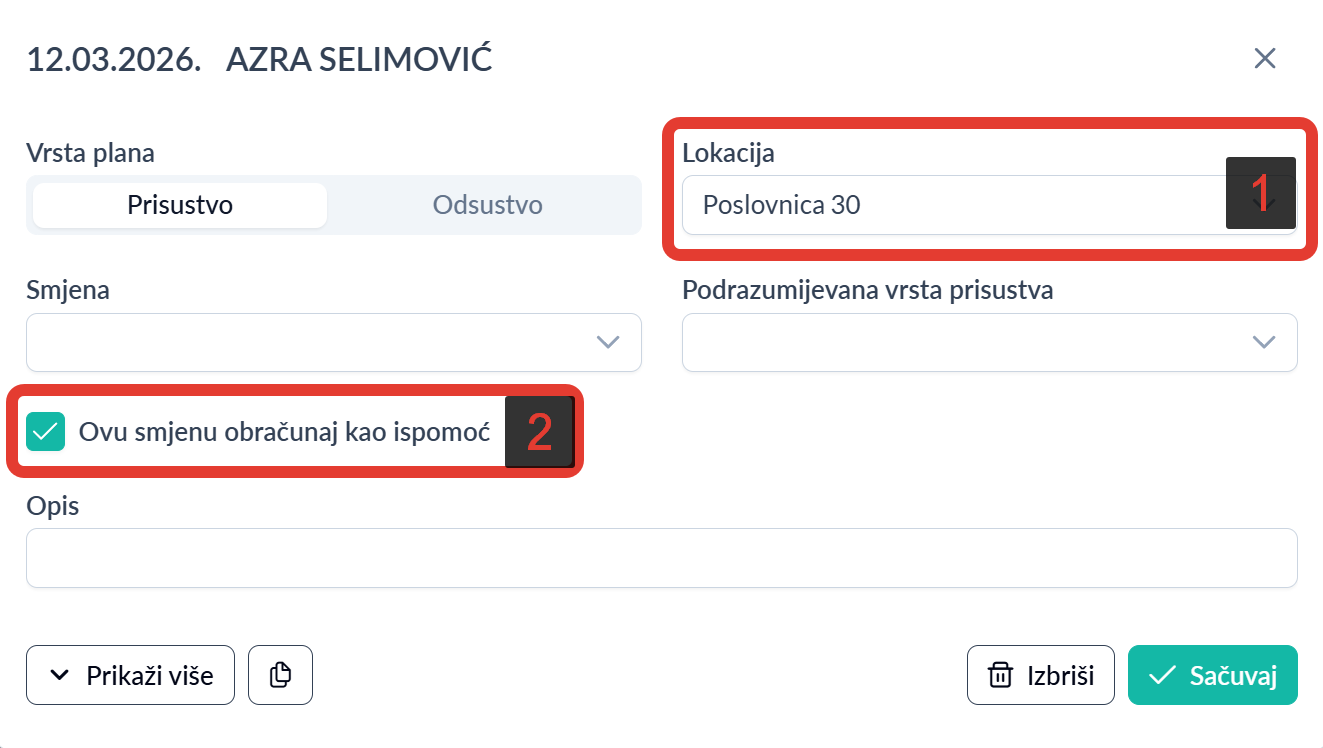Open the Lokacija dropdown showing Poslovnica 30
Viewport: 1323px width, 748px height.
[950, 205]
